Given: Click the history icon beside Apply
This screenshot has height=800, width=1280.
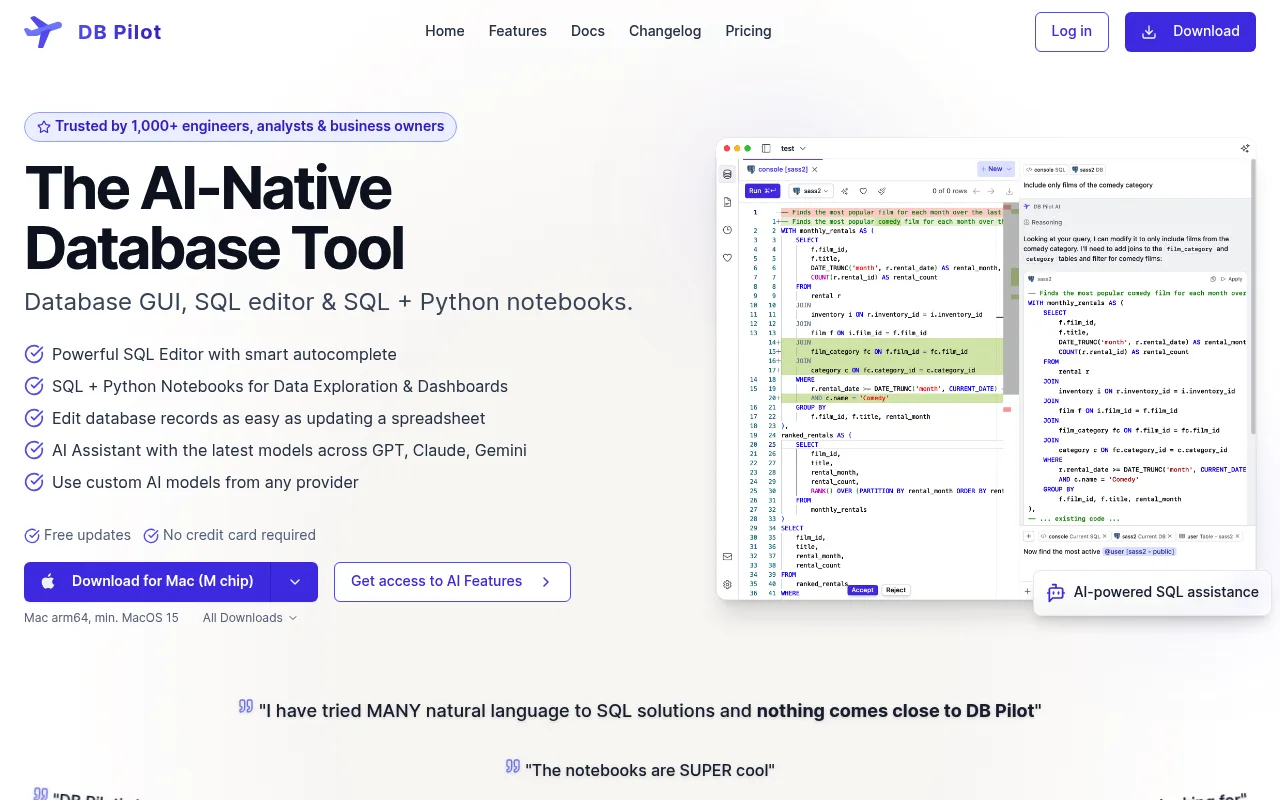Looking at the screenshot, I should [x=1212, y=279].
